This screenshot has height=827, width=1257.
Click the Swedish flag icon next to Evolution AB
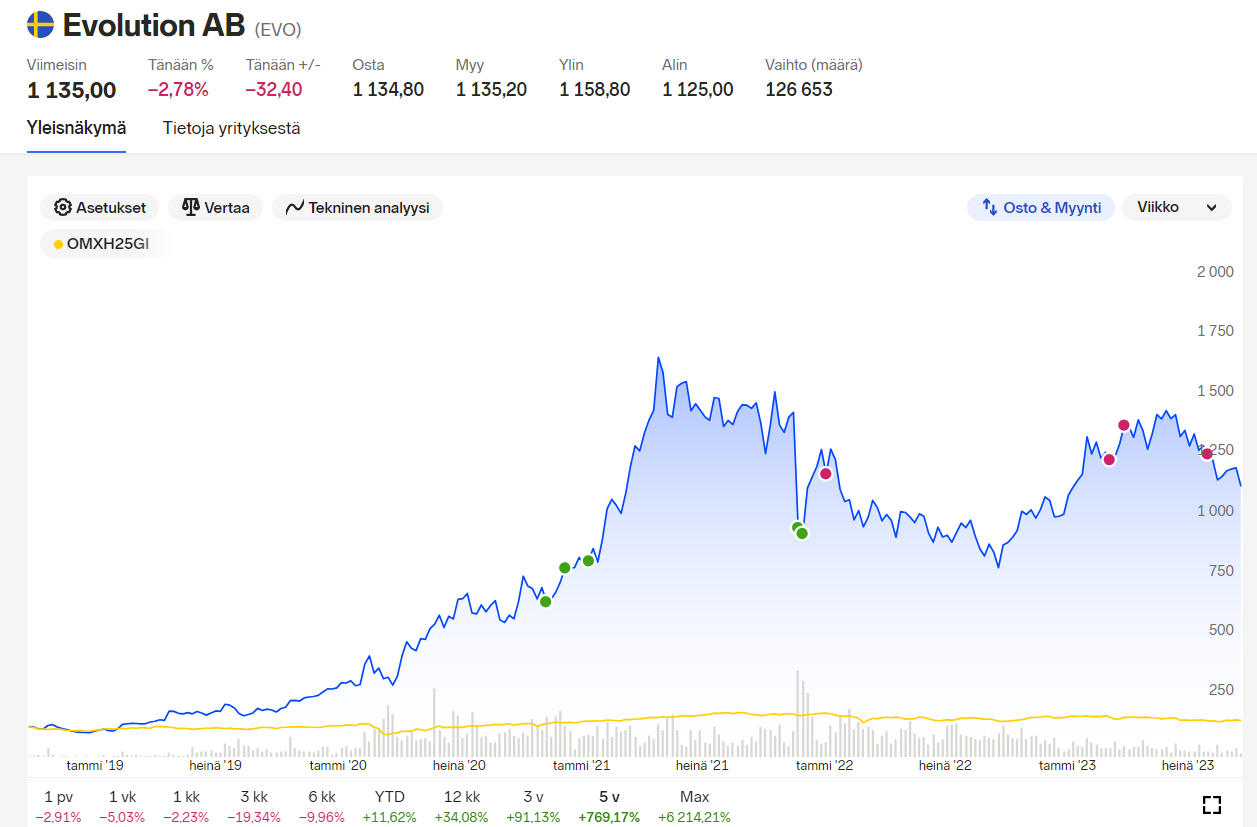pyautogui.click(x=40, y=25)
